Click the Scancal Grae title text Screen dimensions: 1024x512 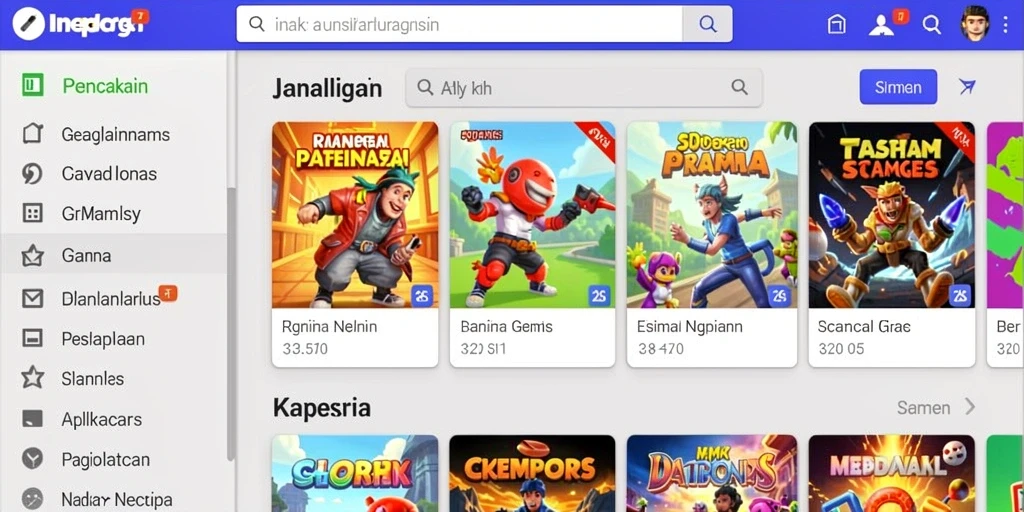864,326
